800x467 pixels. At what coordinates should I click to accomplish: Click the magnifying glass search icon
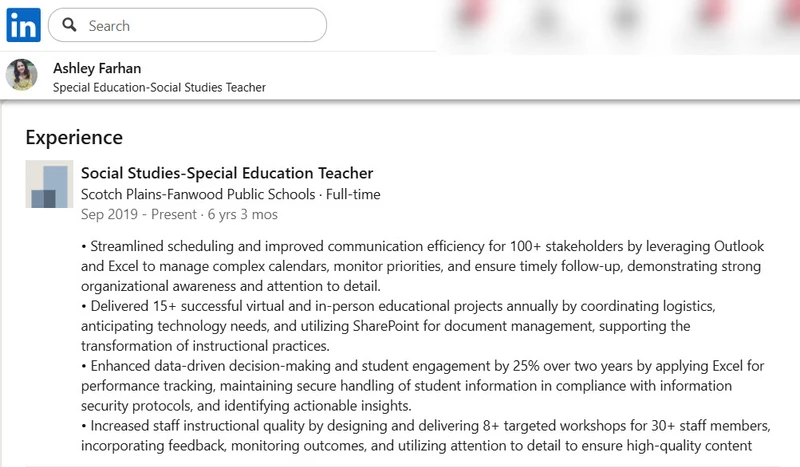tap(69, 24)
